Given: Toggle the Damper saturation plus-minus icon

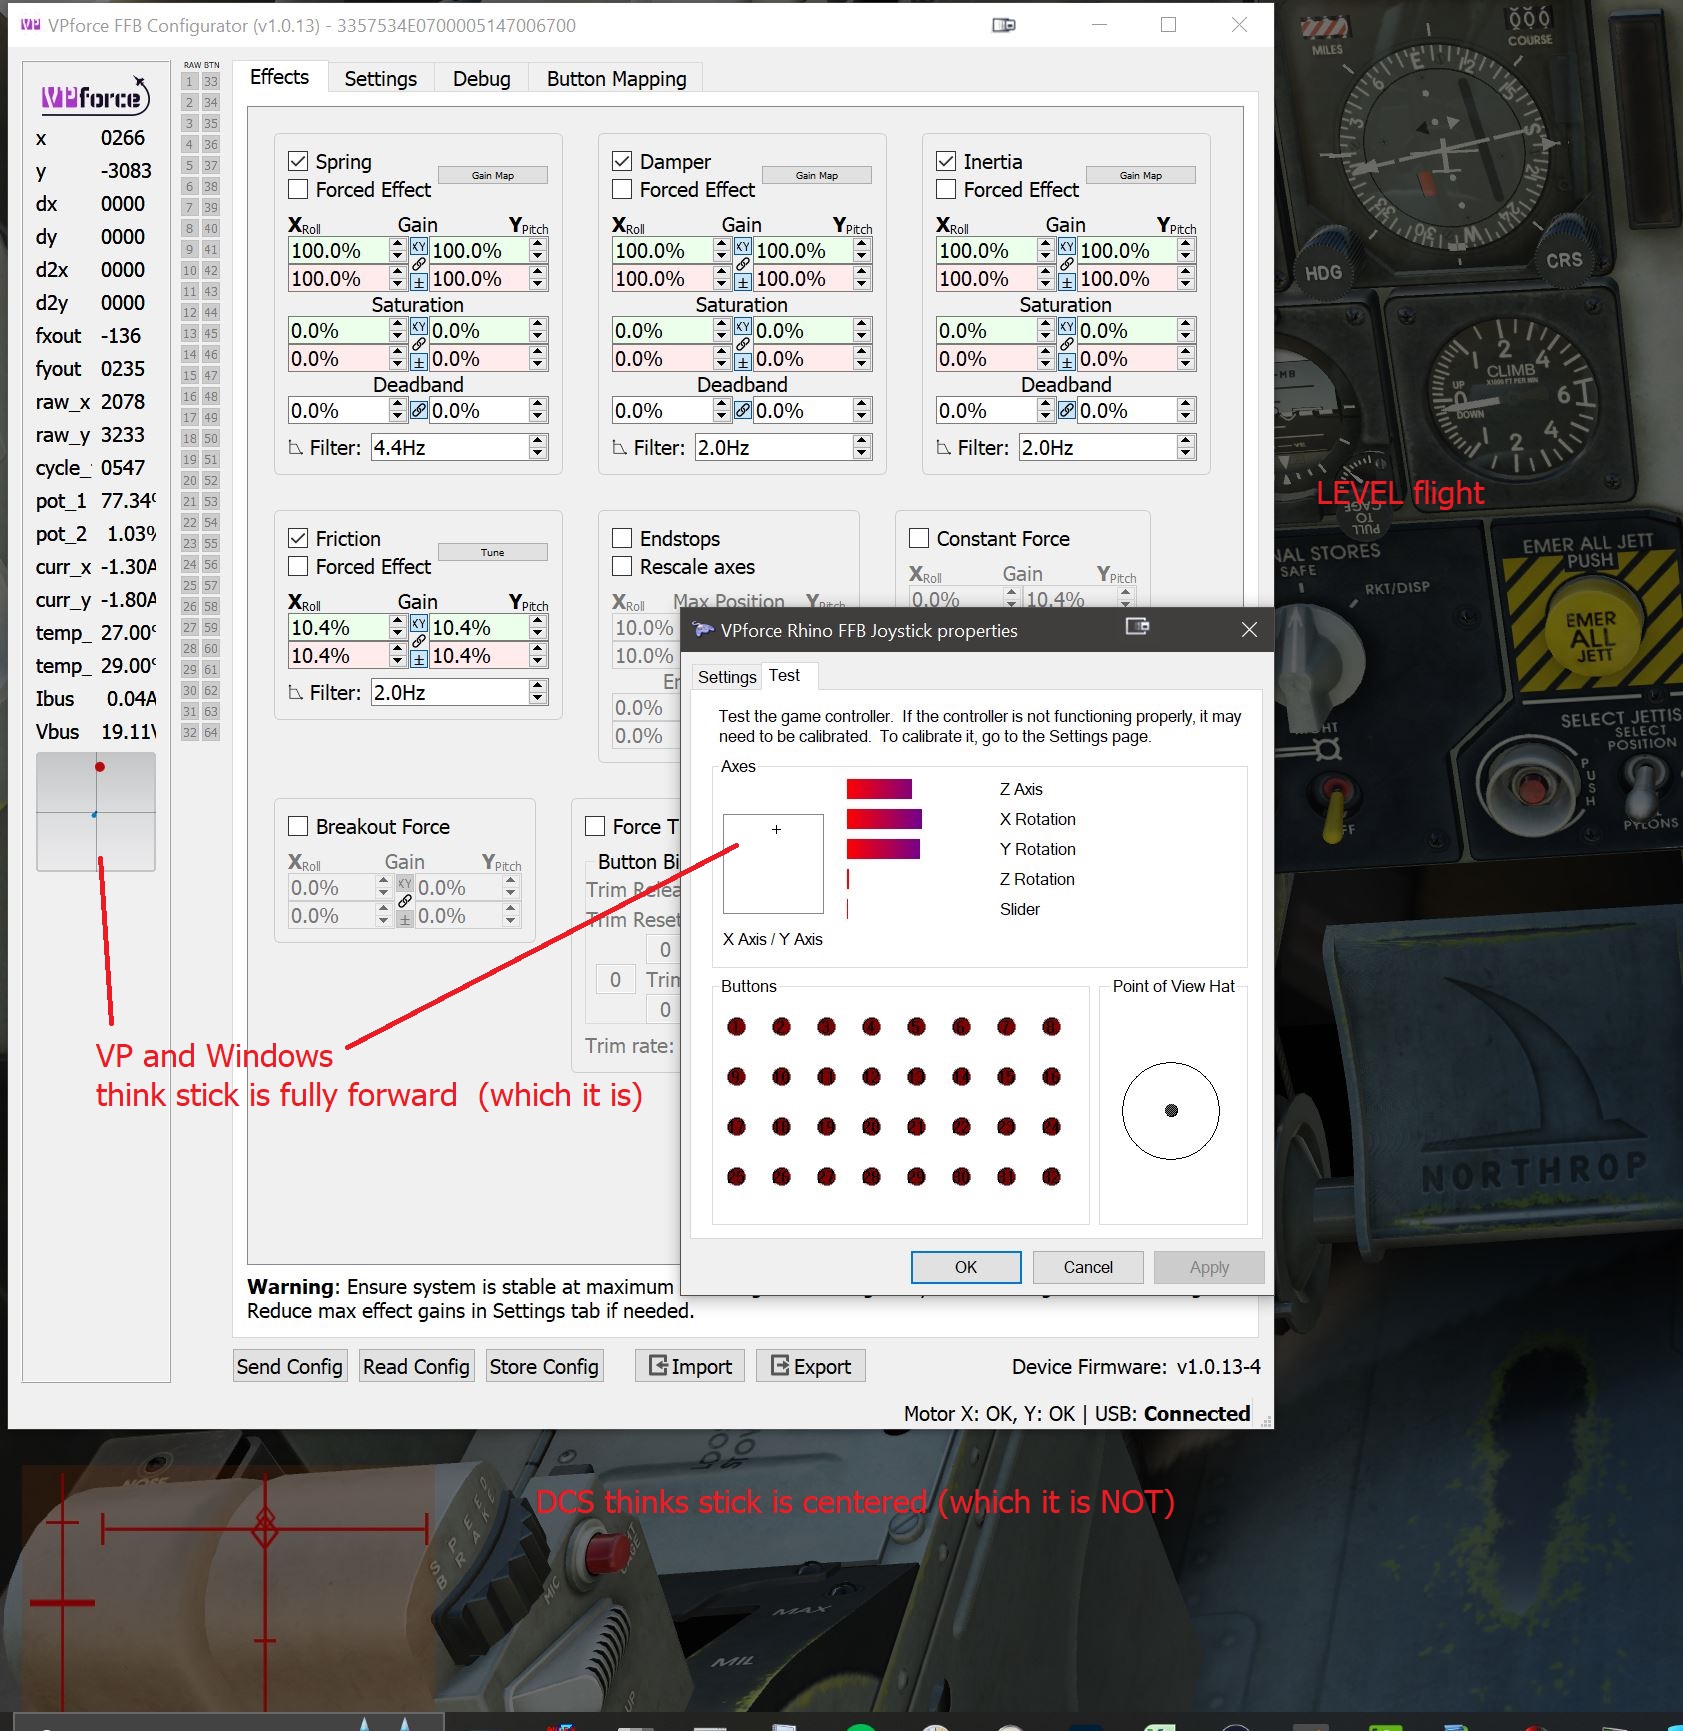Looking at the screenshot, I should (743, 362).
